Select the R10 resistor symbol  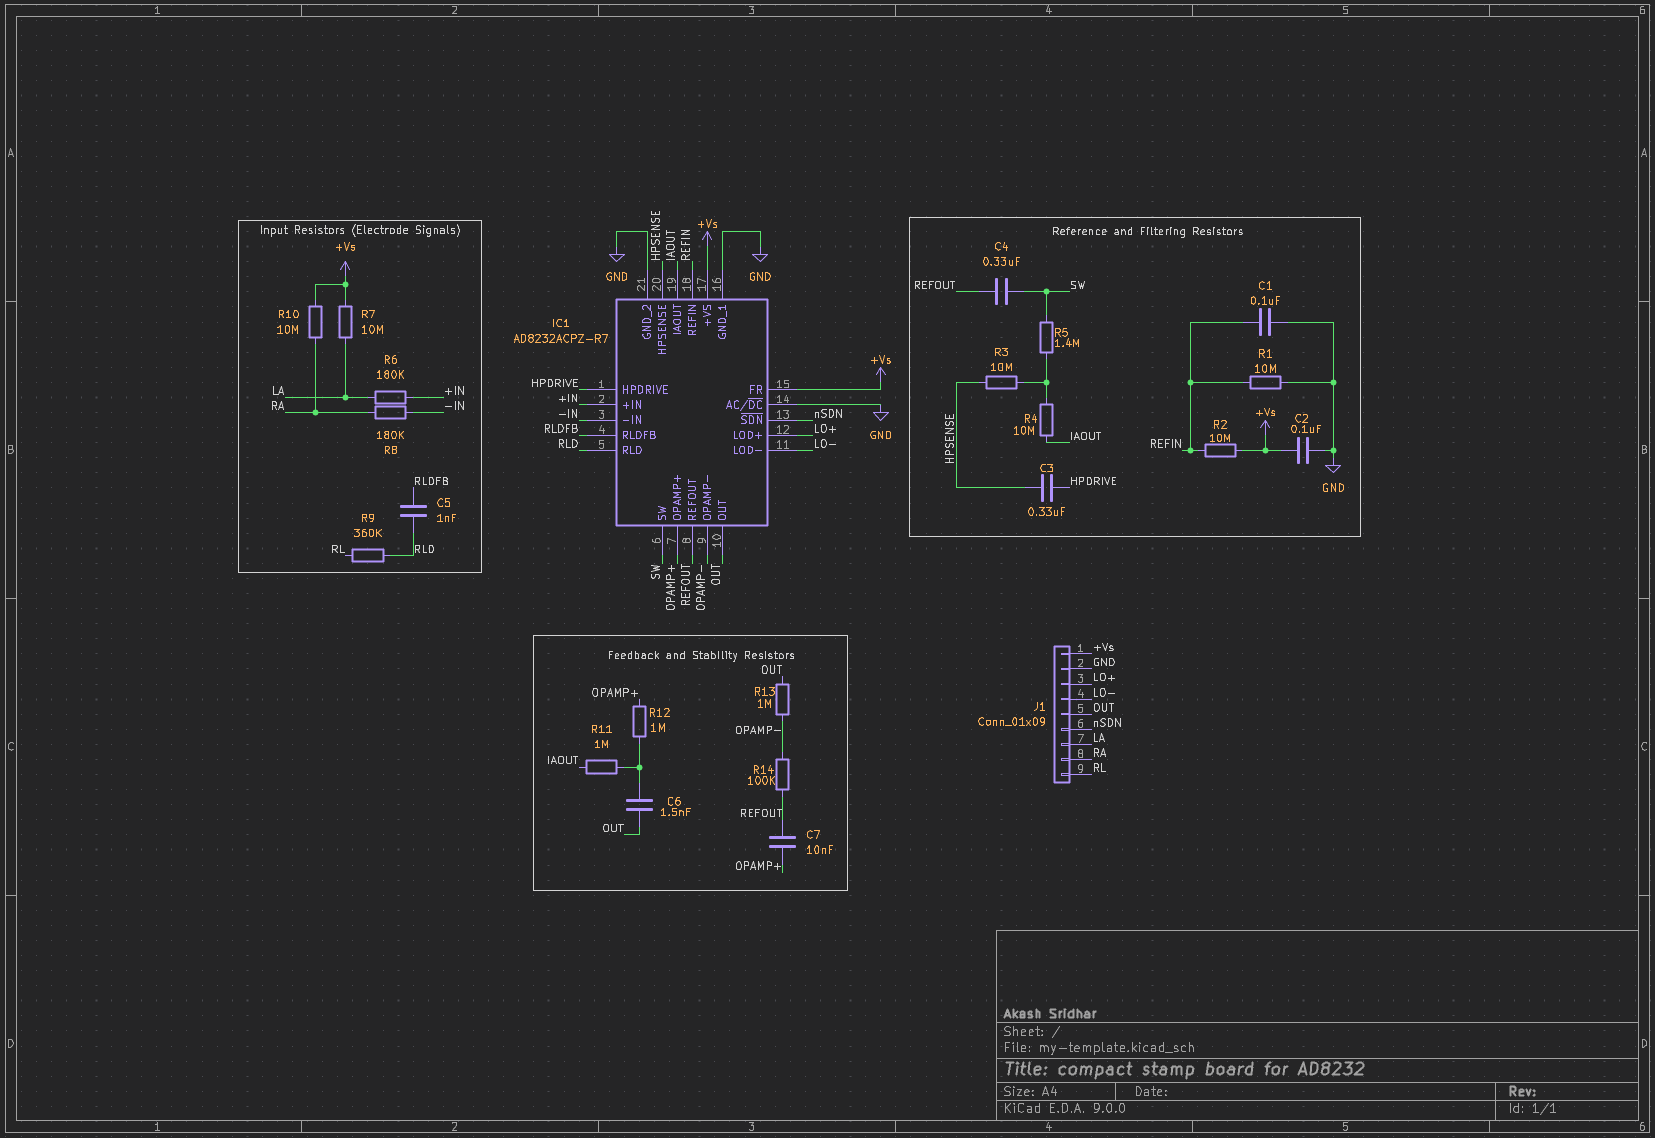[x=315, y=322]
